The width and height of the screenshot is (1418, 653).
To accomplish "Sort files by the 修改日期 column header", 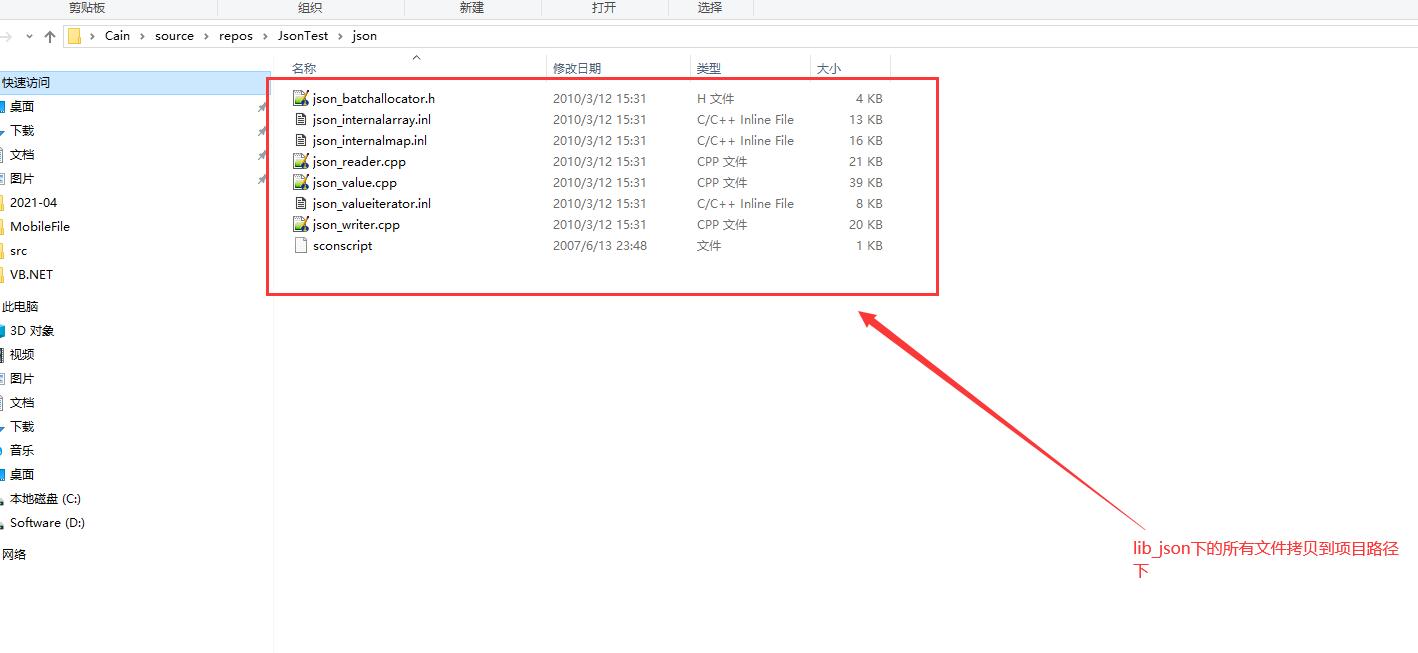I will pos(580,68).
